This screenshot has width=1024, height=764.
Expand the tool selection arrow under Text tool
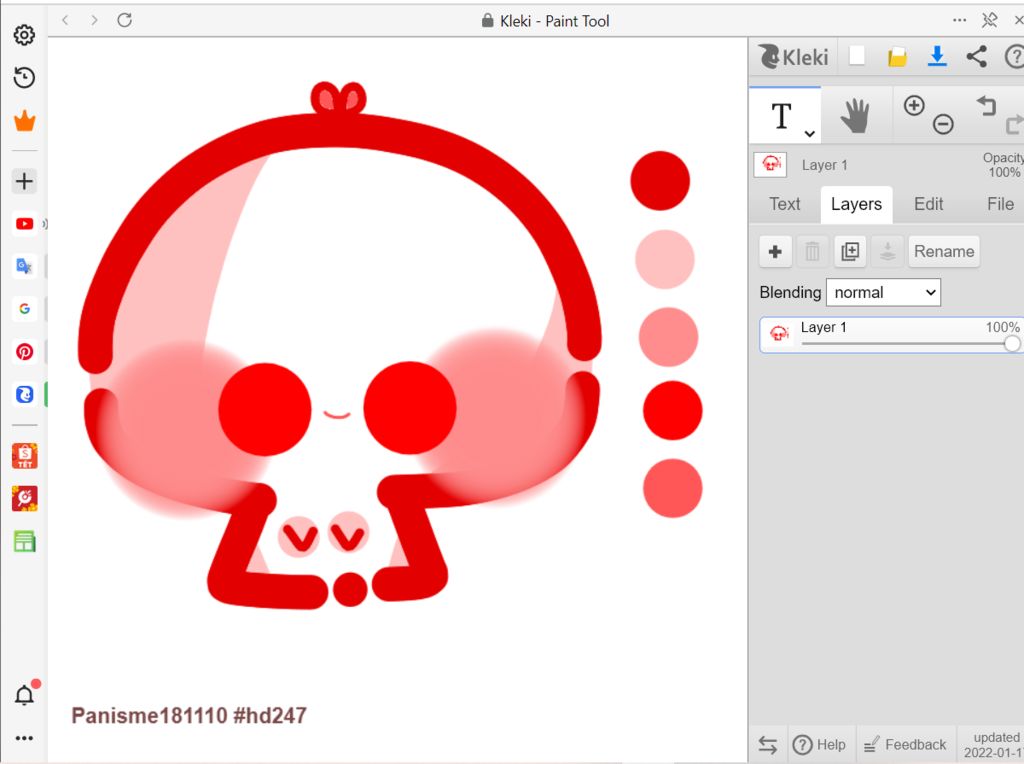click(x=810, y=134)
